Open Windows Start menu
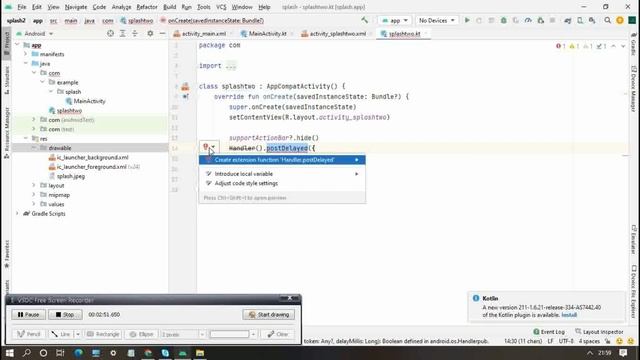 coord(9,353)
